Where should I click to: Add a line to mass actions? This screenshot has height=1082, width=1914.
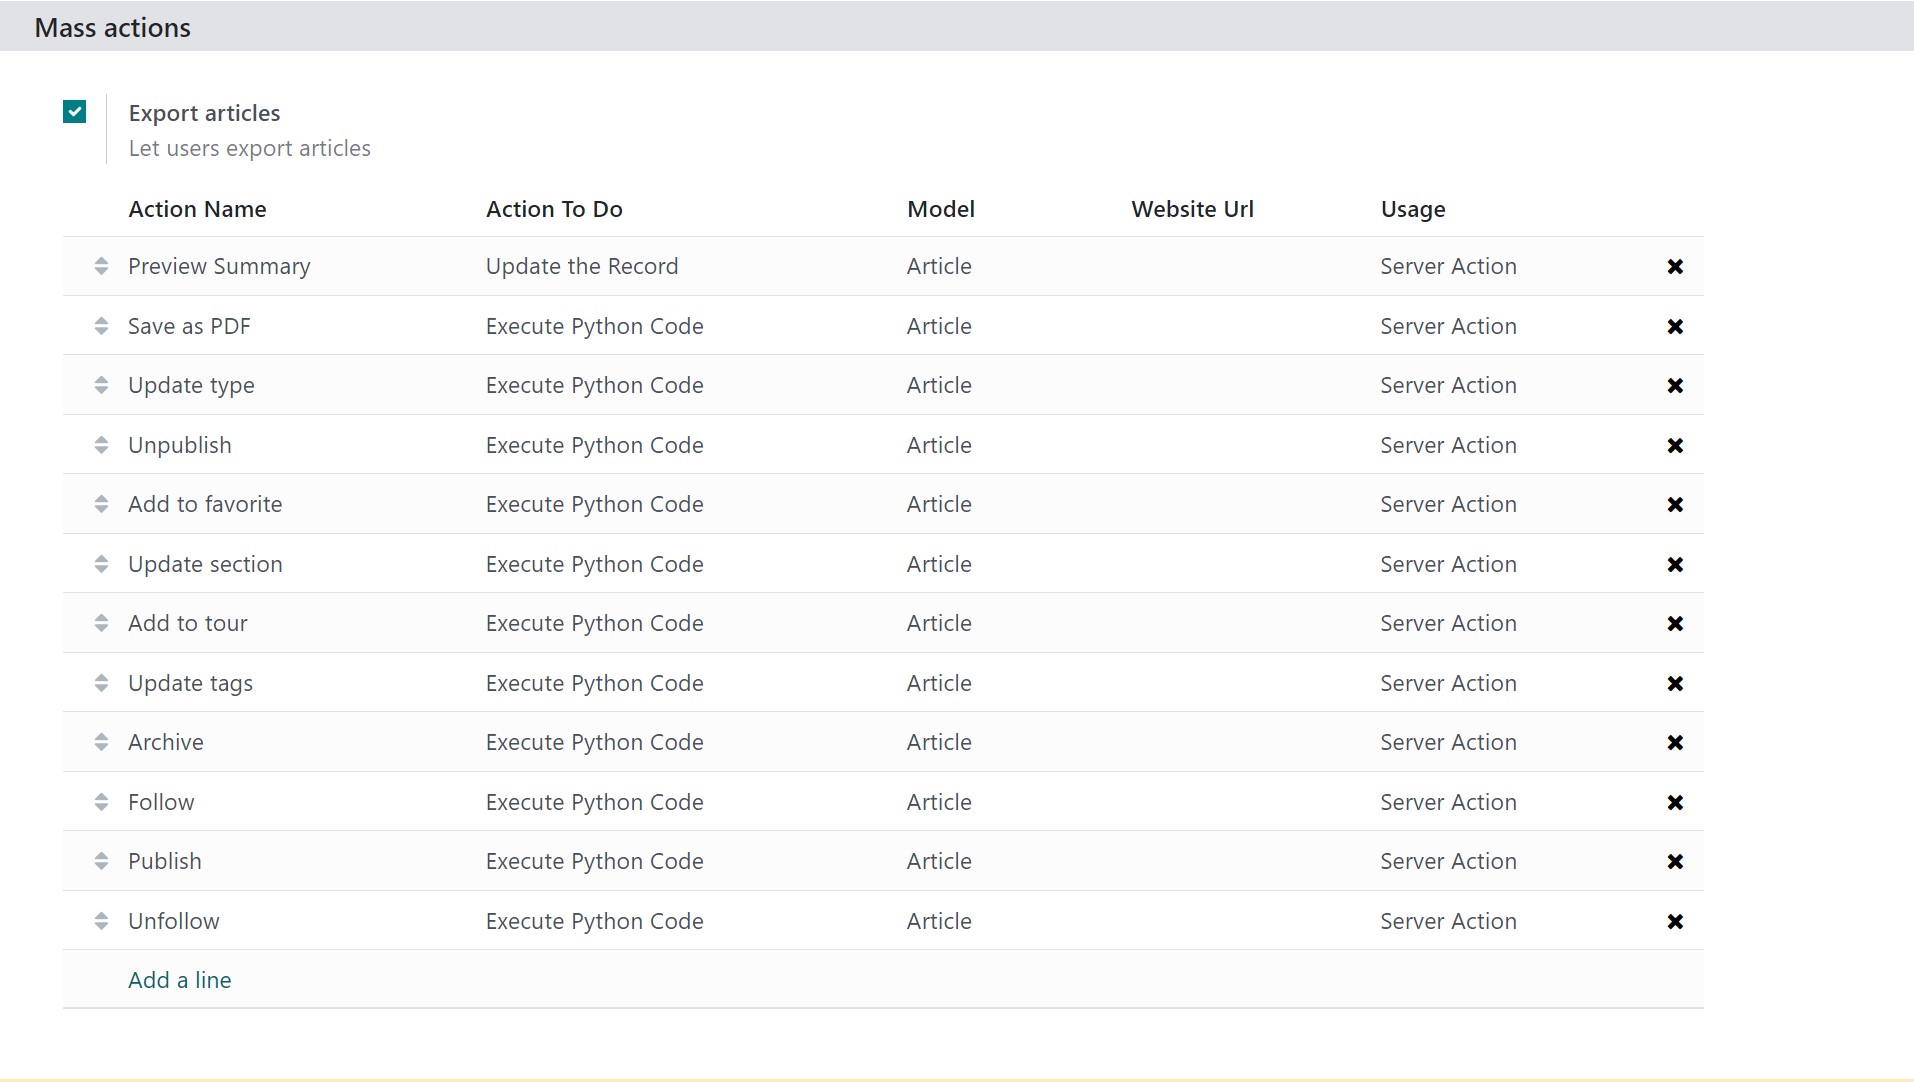[x=180, y=980]
